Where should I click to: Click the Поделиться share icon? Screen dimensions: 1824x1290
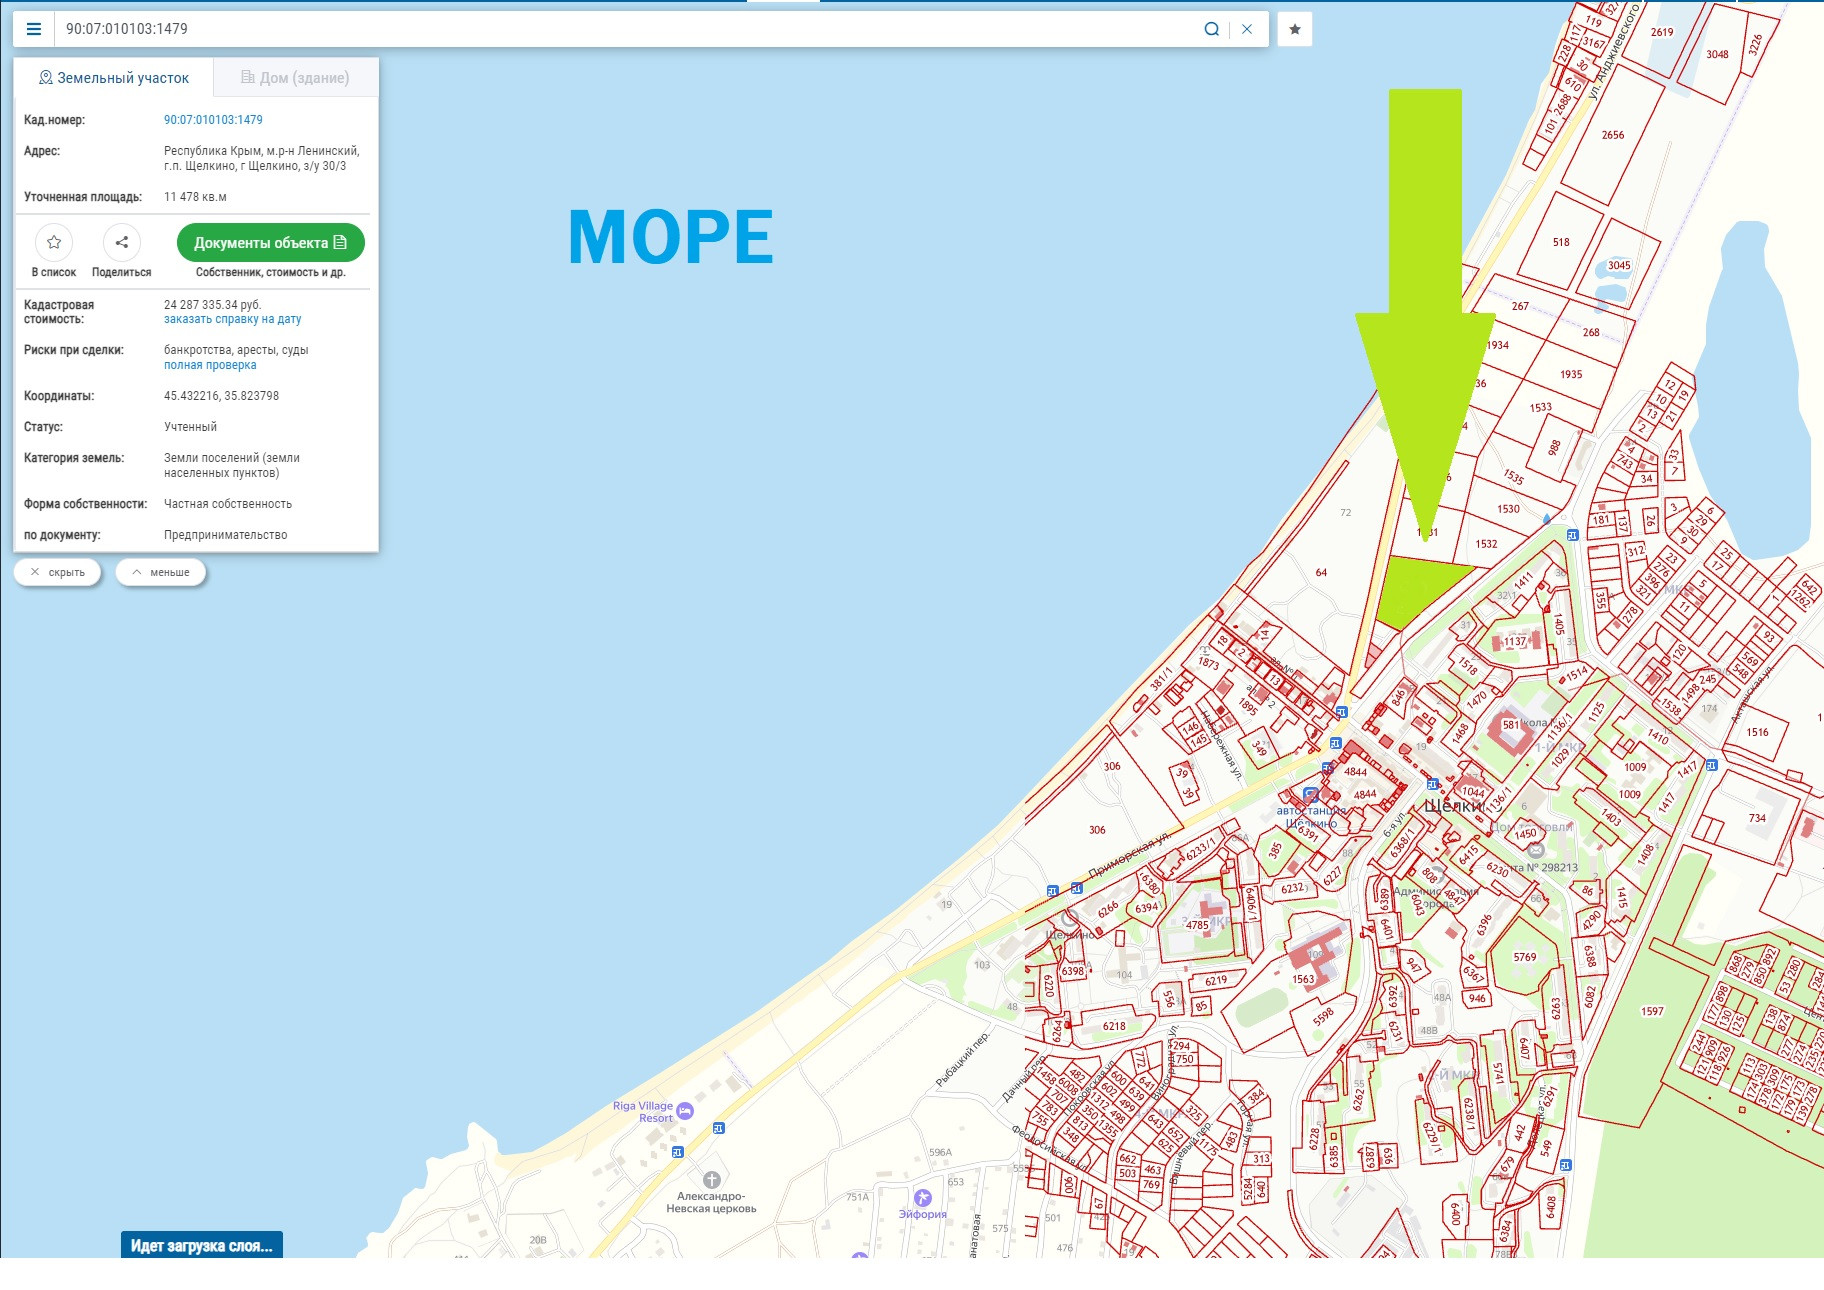(x=122, y=242)
